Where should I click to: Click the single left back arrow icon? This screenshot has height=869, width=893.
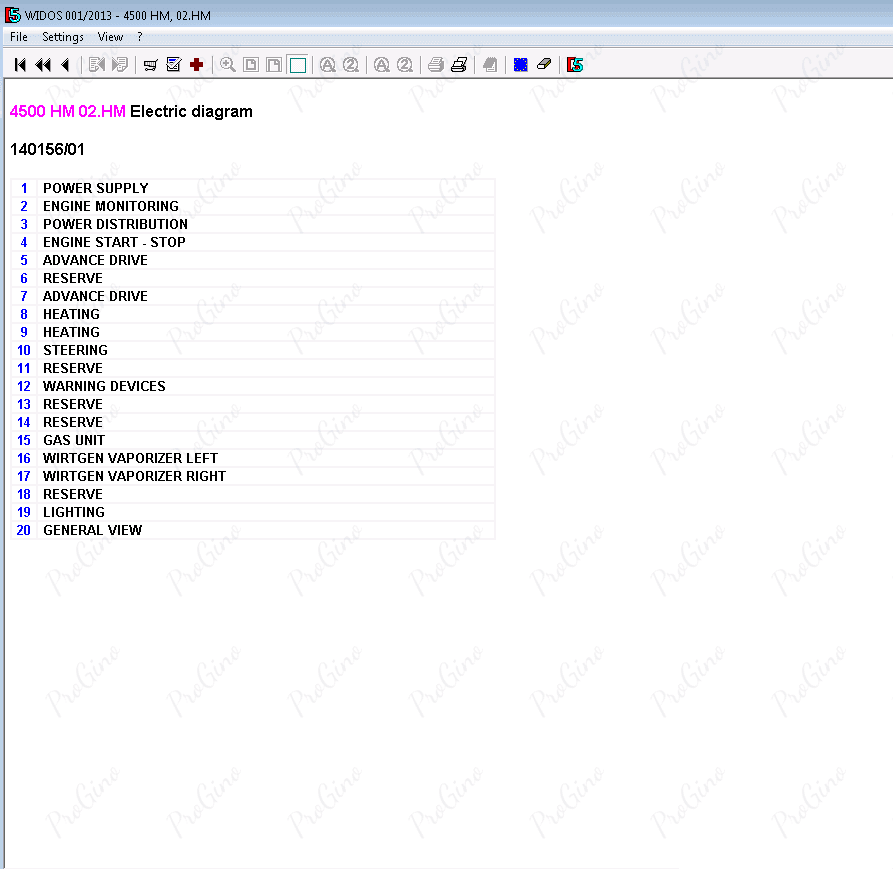65,65
